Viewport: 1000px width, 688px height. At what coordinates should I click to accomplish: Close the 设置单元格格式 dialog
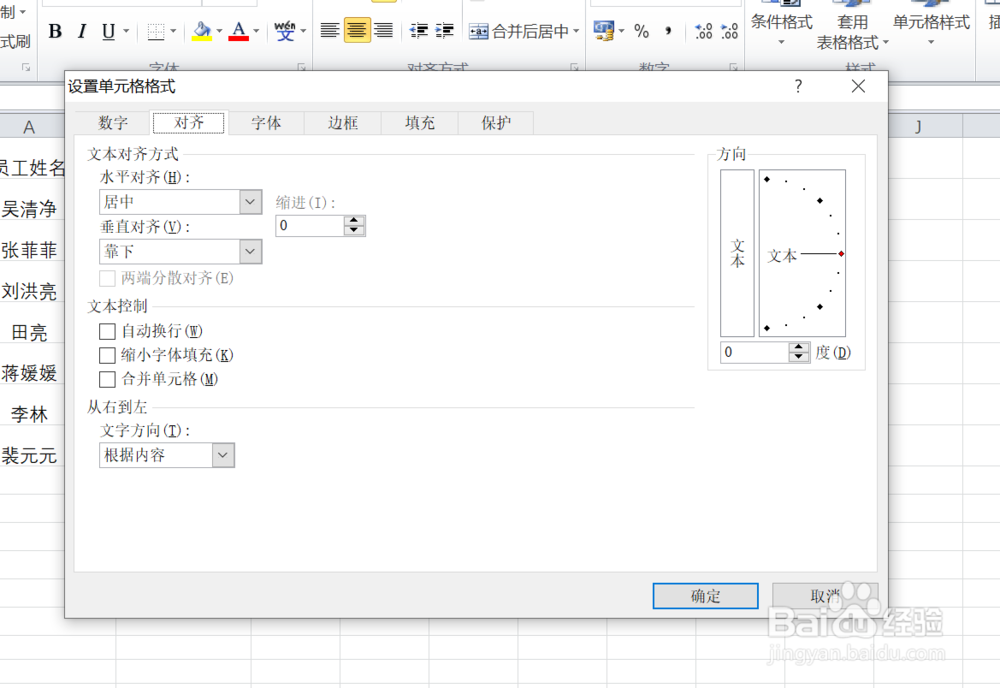coord(858,86)
